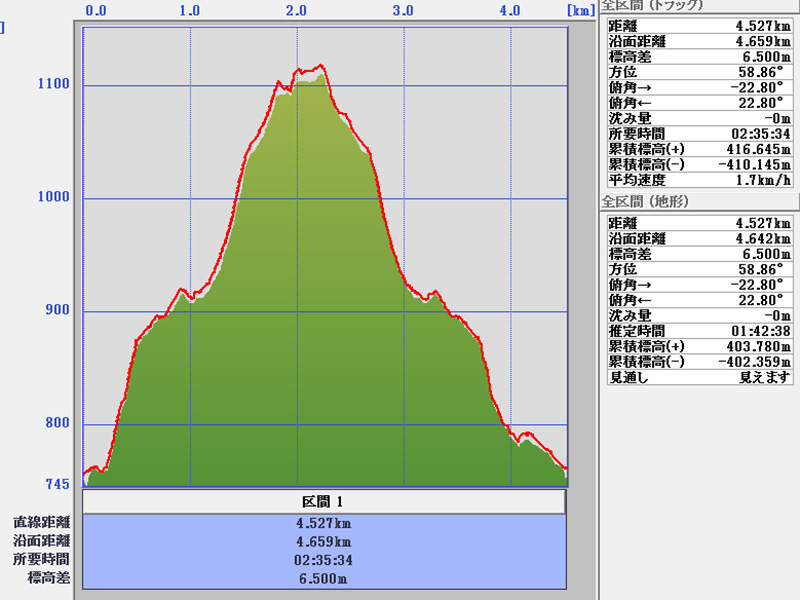Click the summit peak of the elevation profile
Viewport: 800px width, 600px height.
320,66
